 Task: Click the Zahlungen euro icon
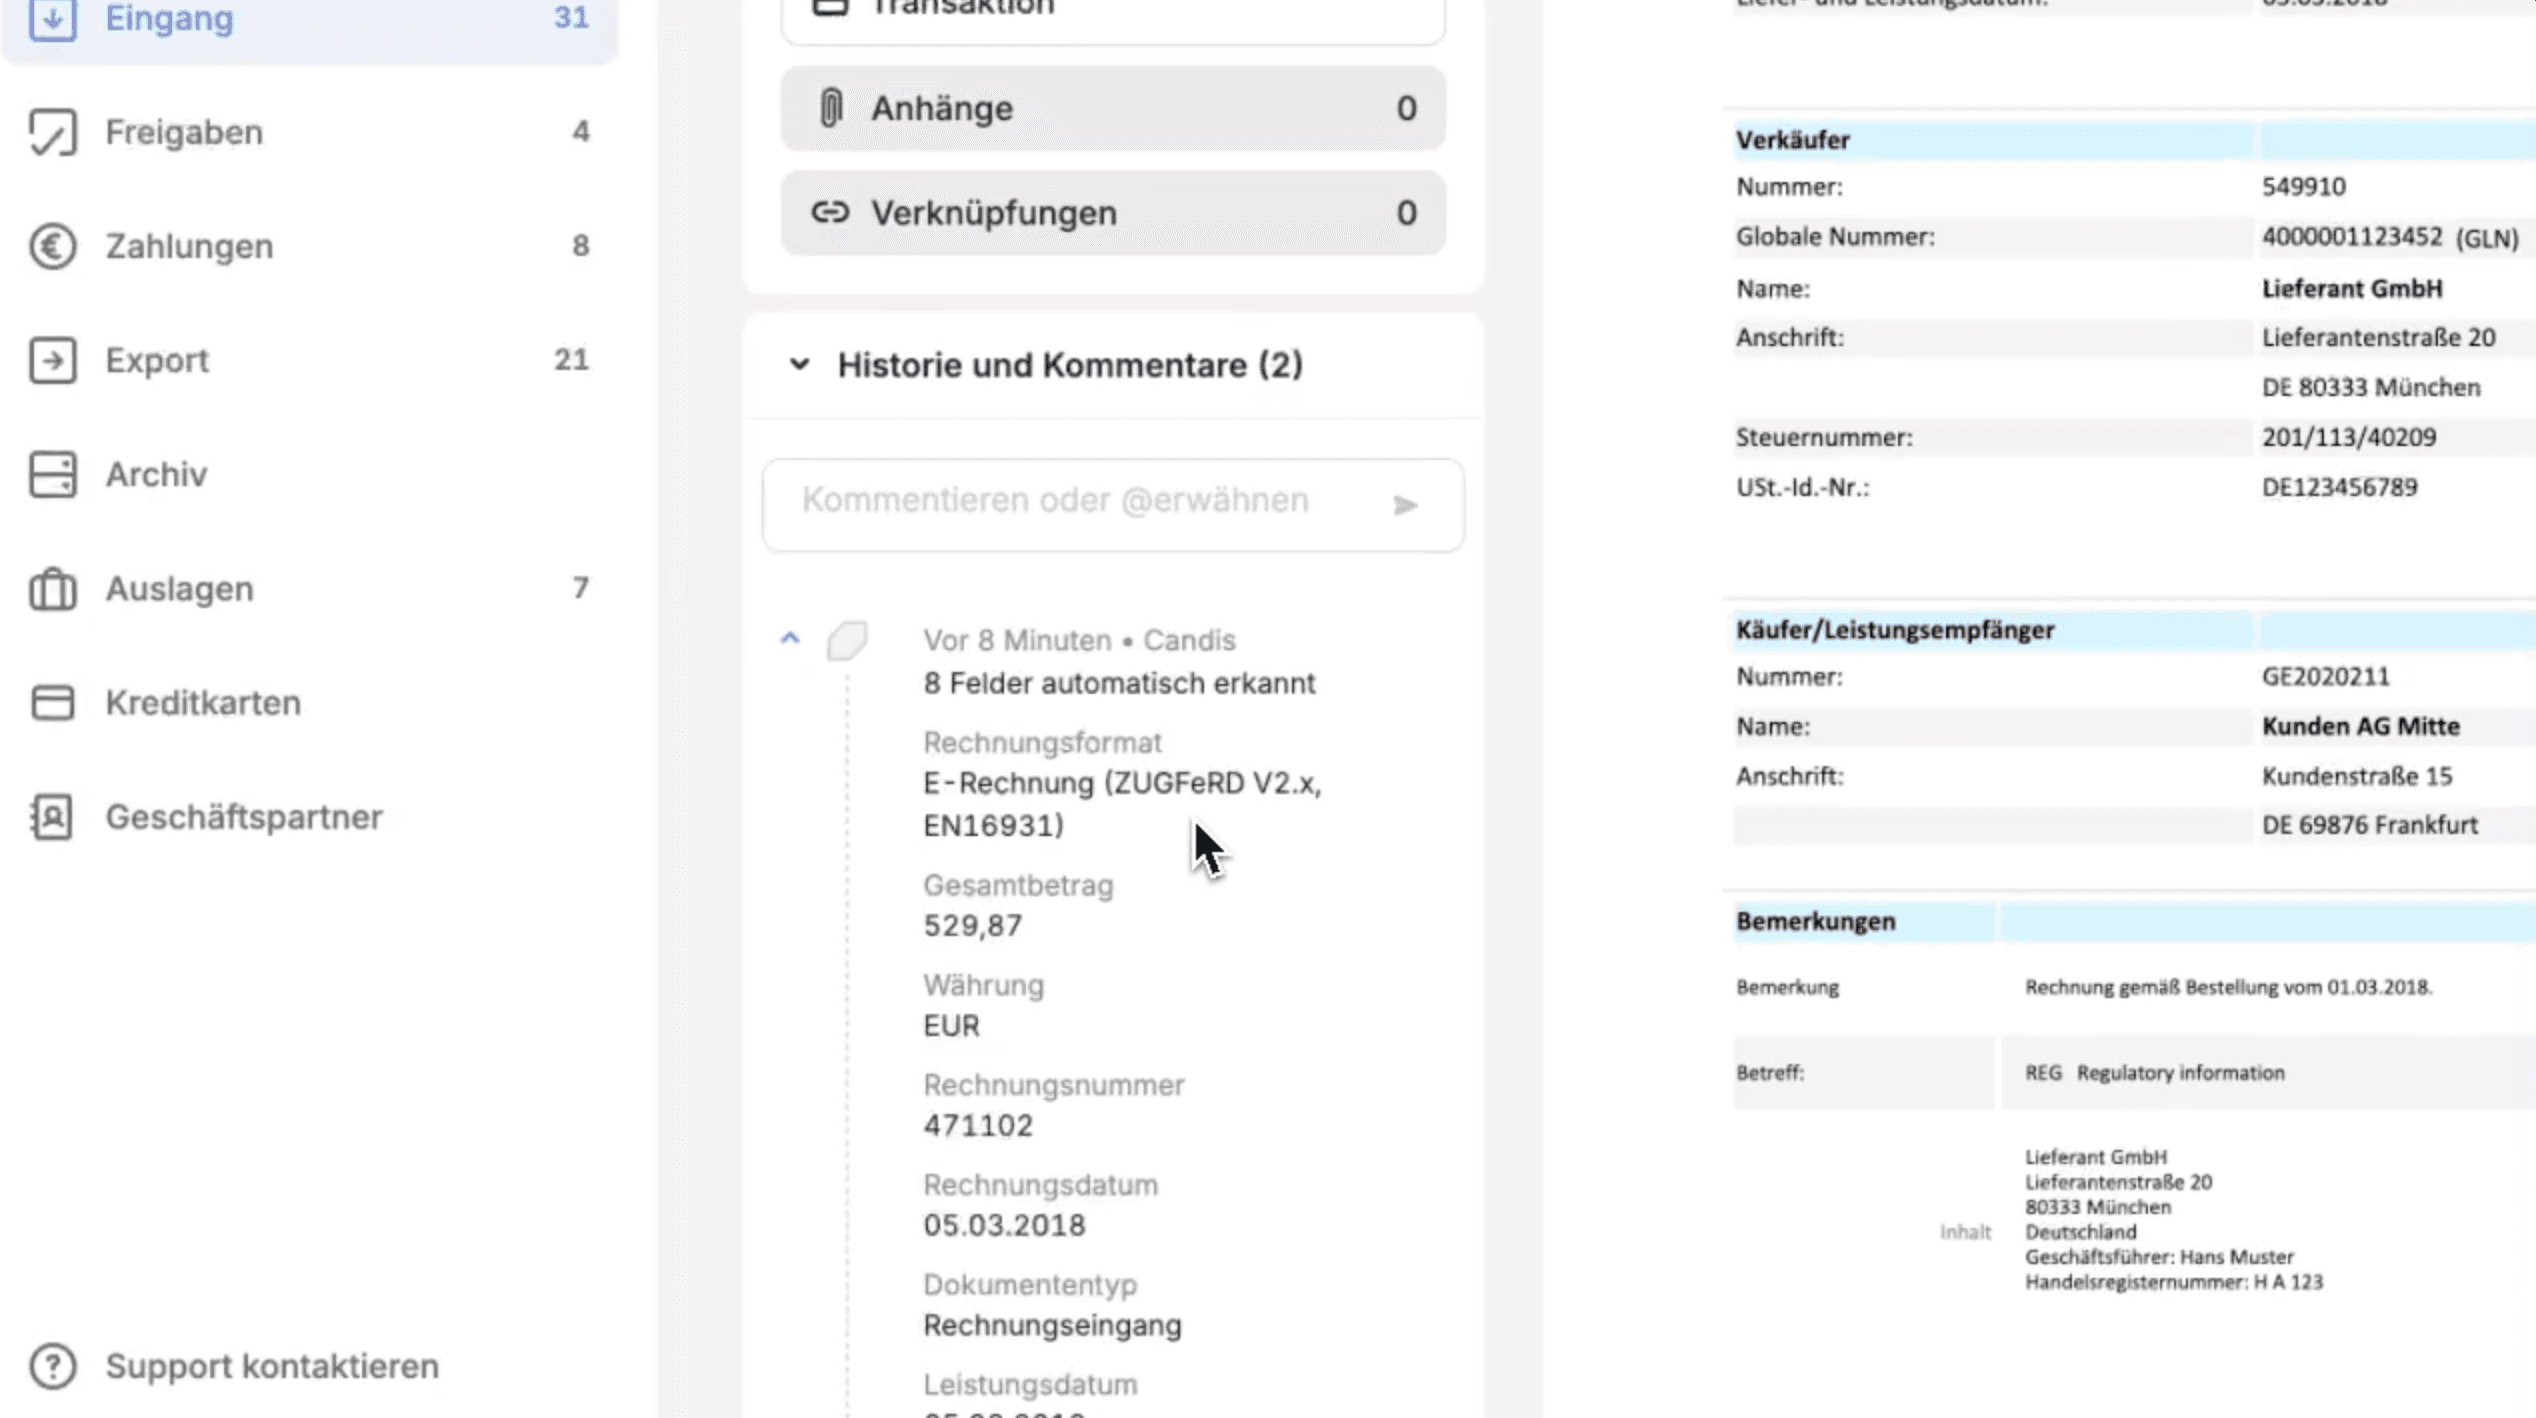(52, 246)
